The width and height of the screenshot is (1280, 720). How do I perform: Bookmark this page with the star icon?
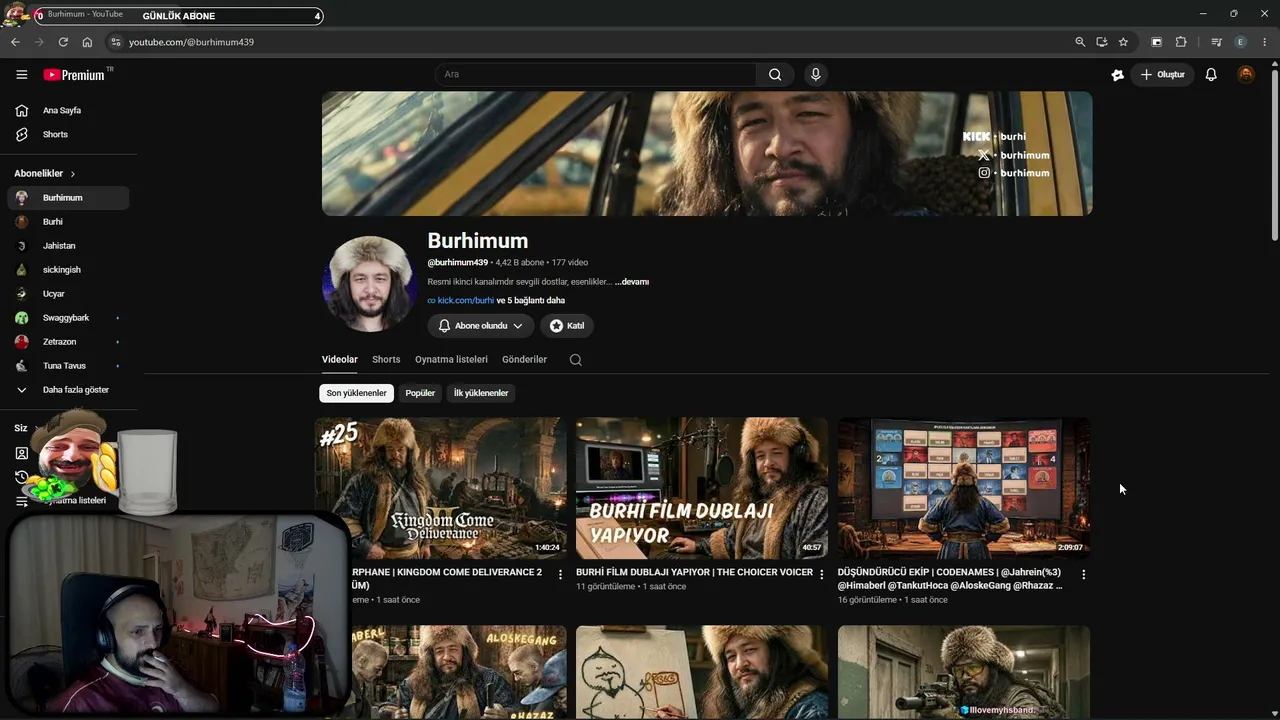click(1123, 42)
